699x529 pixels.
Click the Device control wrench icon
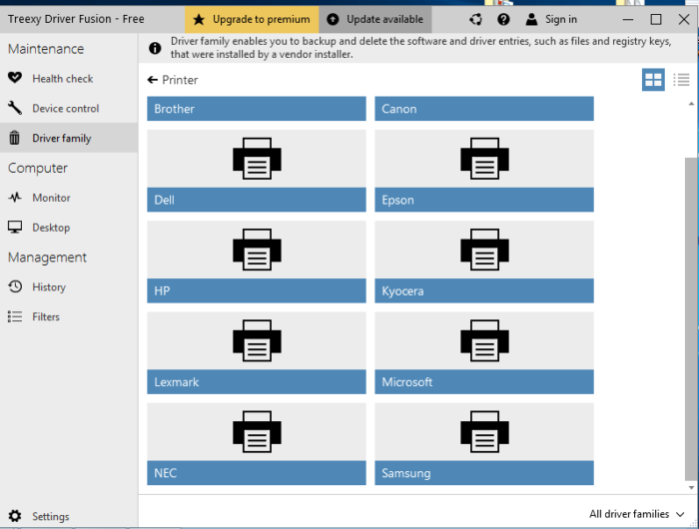point(15,108)
